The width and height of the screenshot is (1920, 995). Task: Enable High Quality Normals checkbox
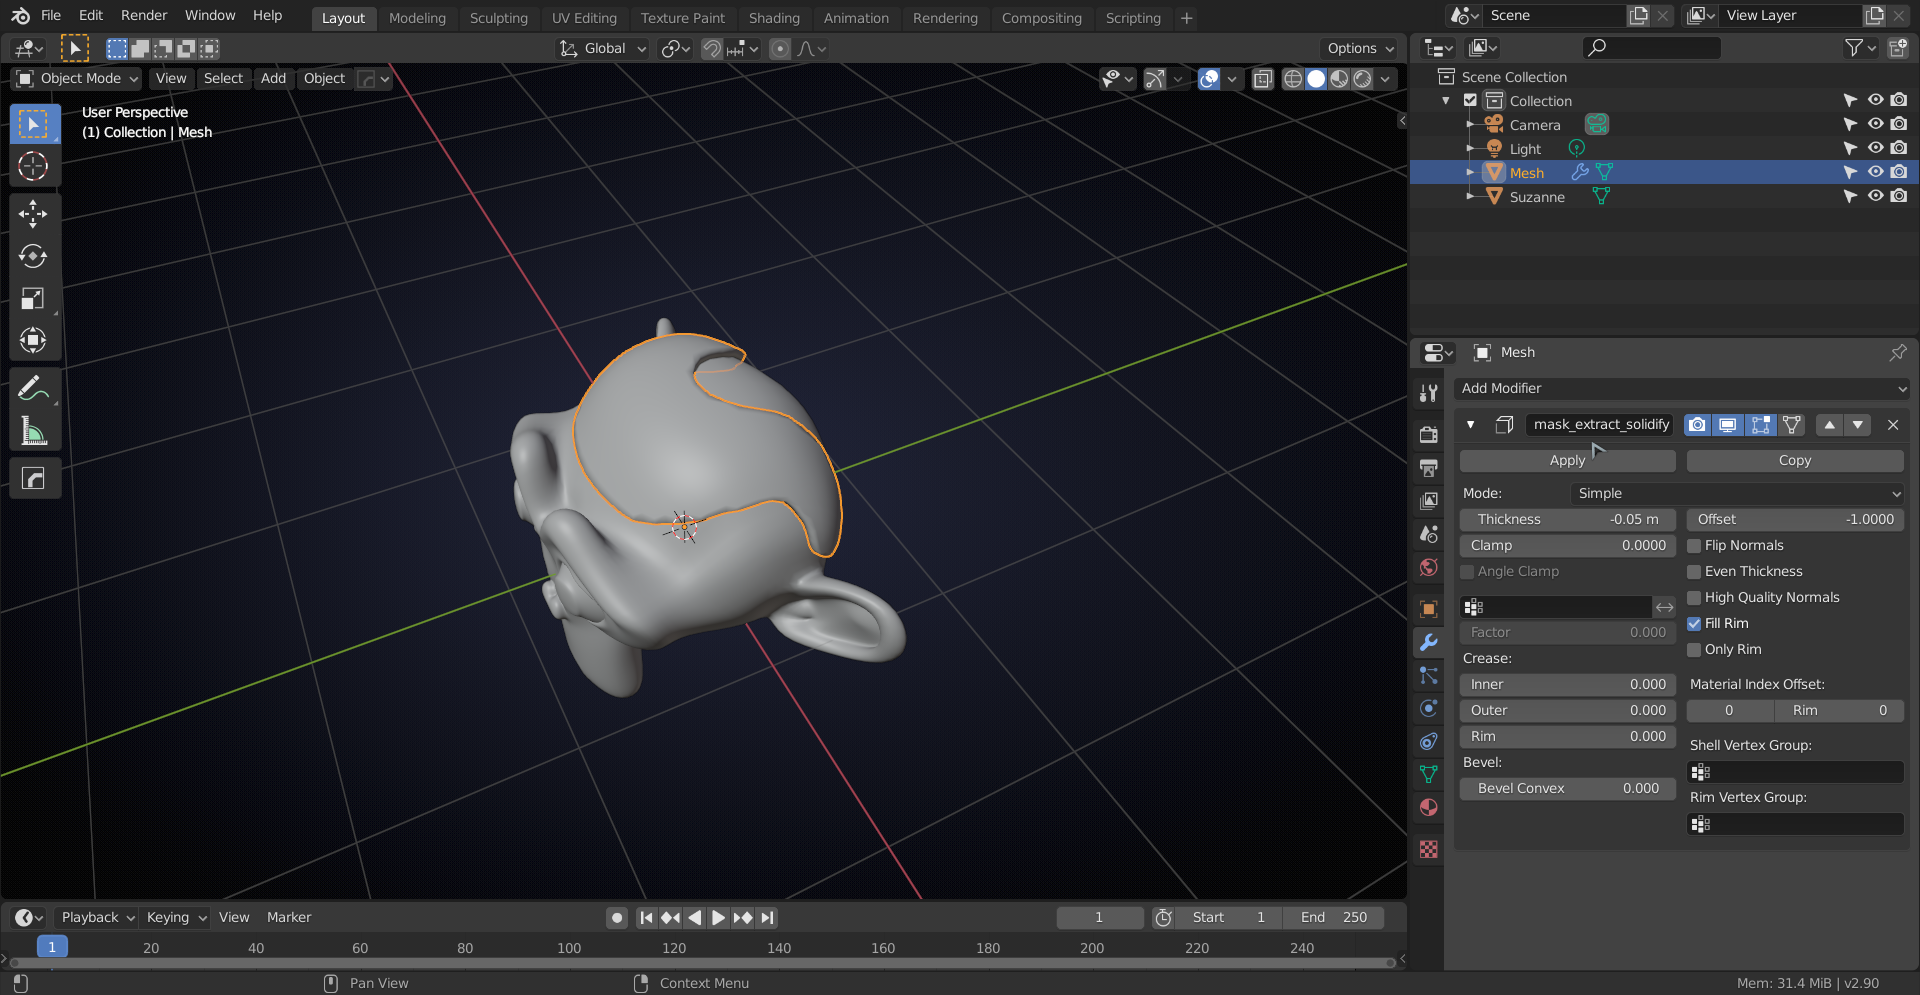pyautogui.click(x=1694, y=598)
